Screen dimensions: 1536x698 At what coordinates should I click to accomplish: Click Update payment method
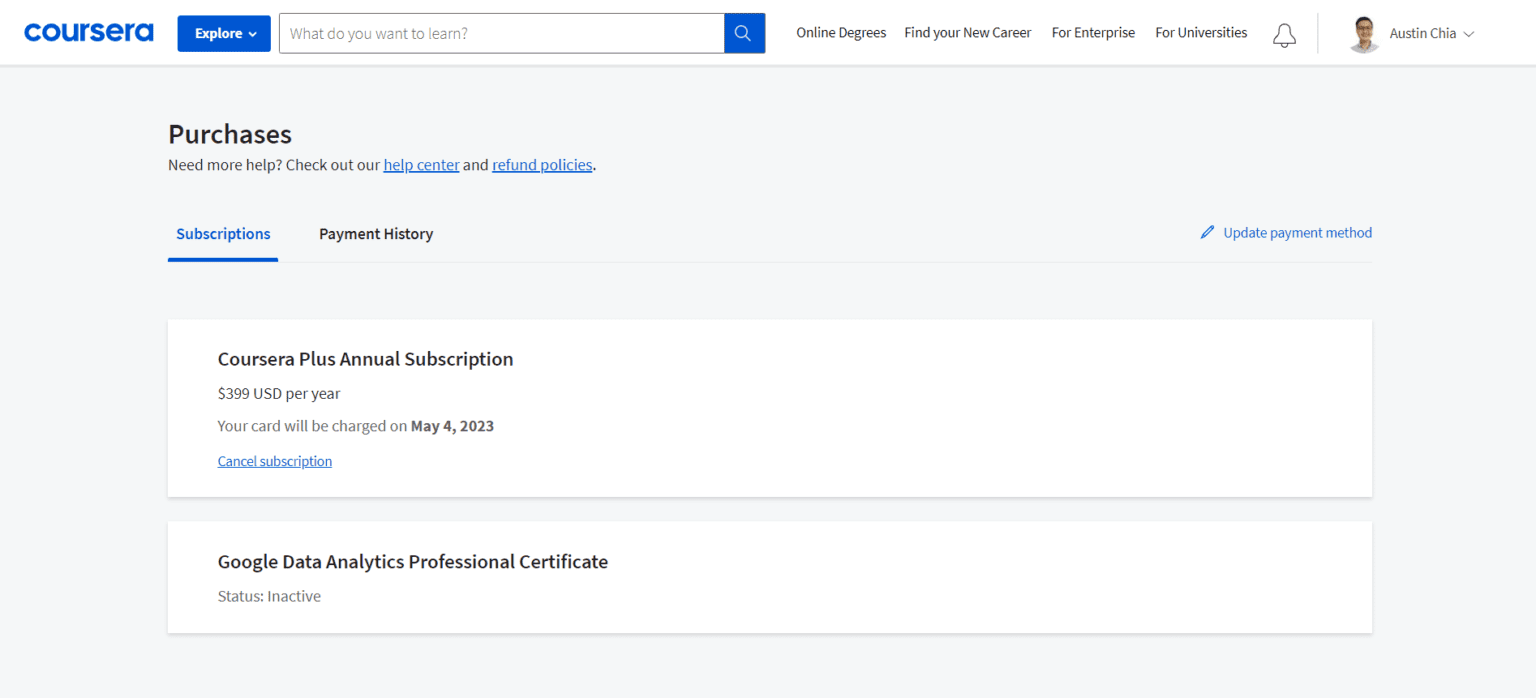click(x=1297, y=232)
